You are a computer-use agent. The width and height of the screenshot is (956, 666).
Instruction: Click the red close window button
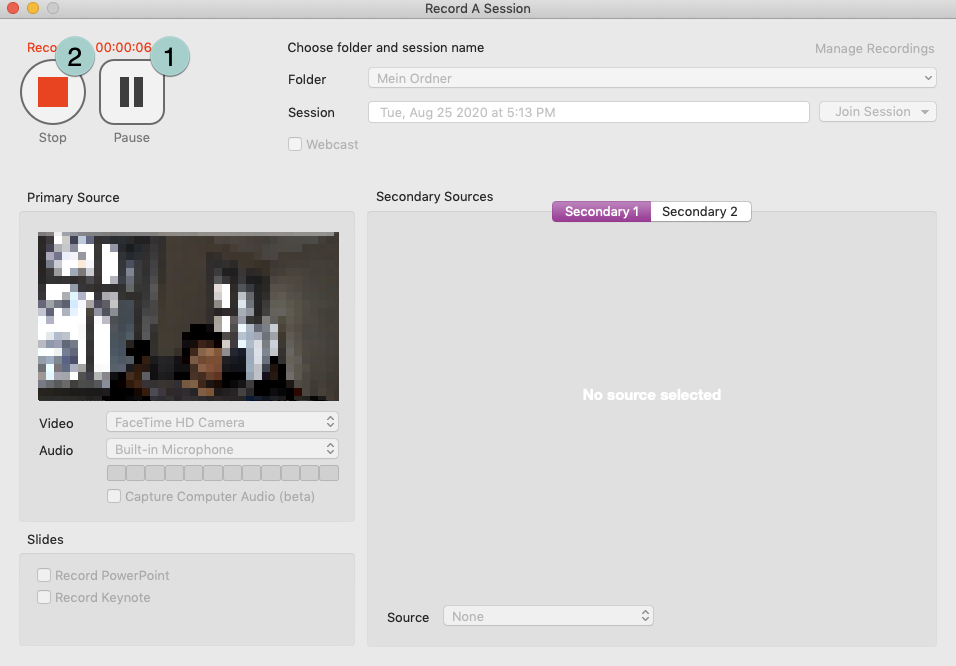[x=13, y=9]
